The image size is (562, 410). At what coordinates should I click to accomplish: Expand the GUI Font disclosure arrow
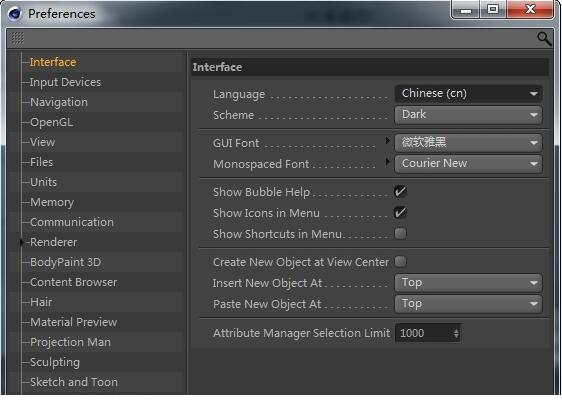[387, 140]
